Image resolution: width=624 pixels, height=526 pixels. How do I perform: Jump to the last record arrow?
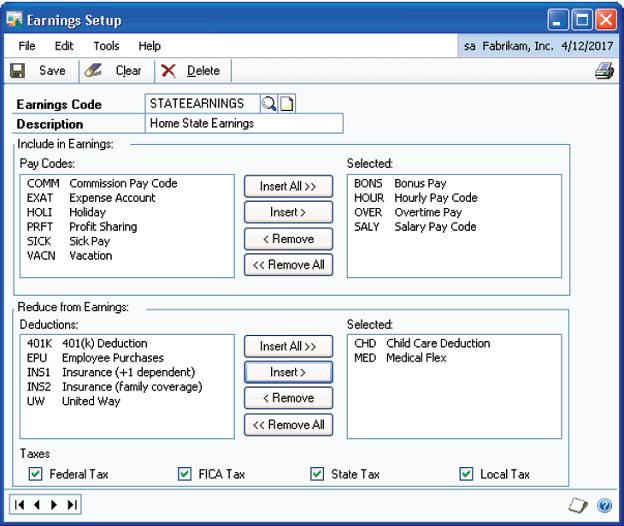click(x=71, y=505)
